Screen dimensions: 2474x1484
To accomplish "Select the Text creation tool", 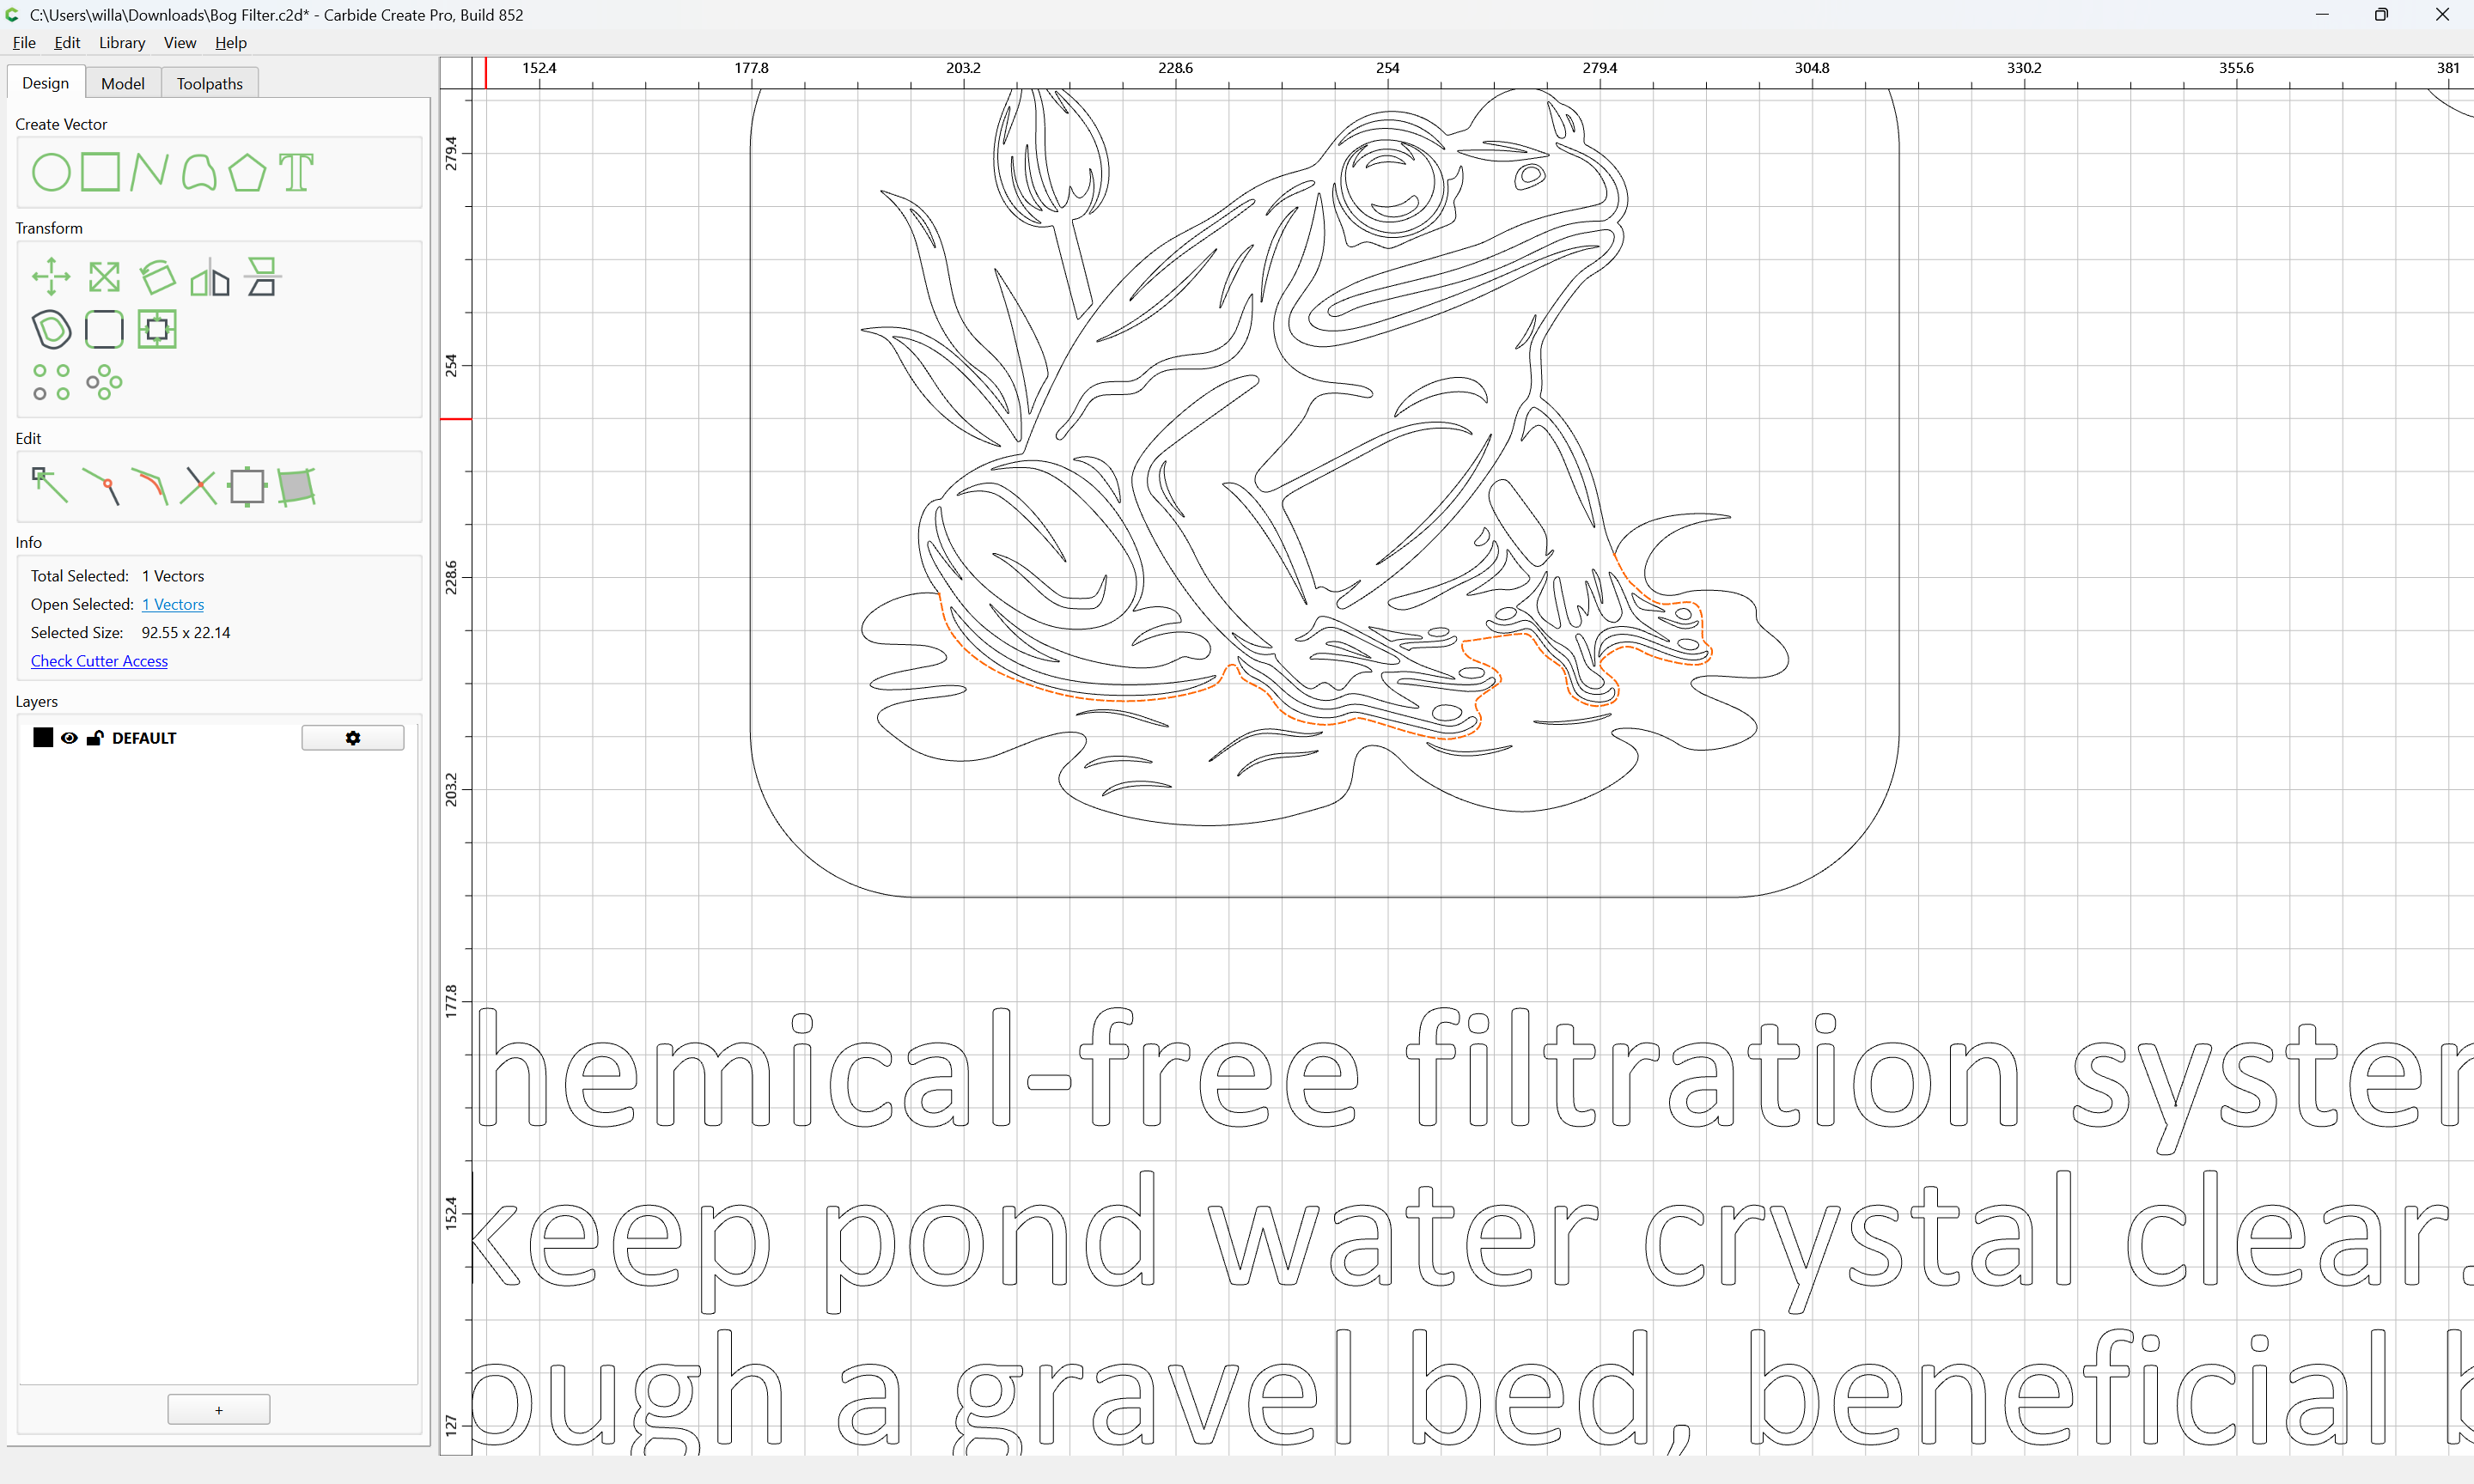I will pos(296,172).
